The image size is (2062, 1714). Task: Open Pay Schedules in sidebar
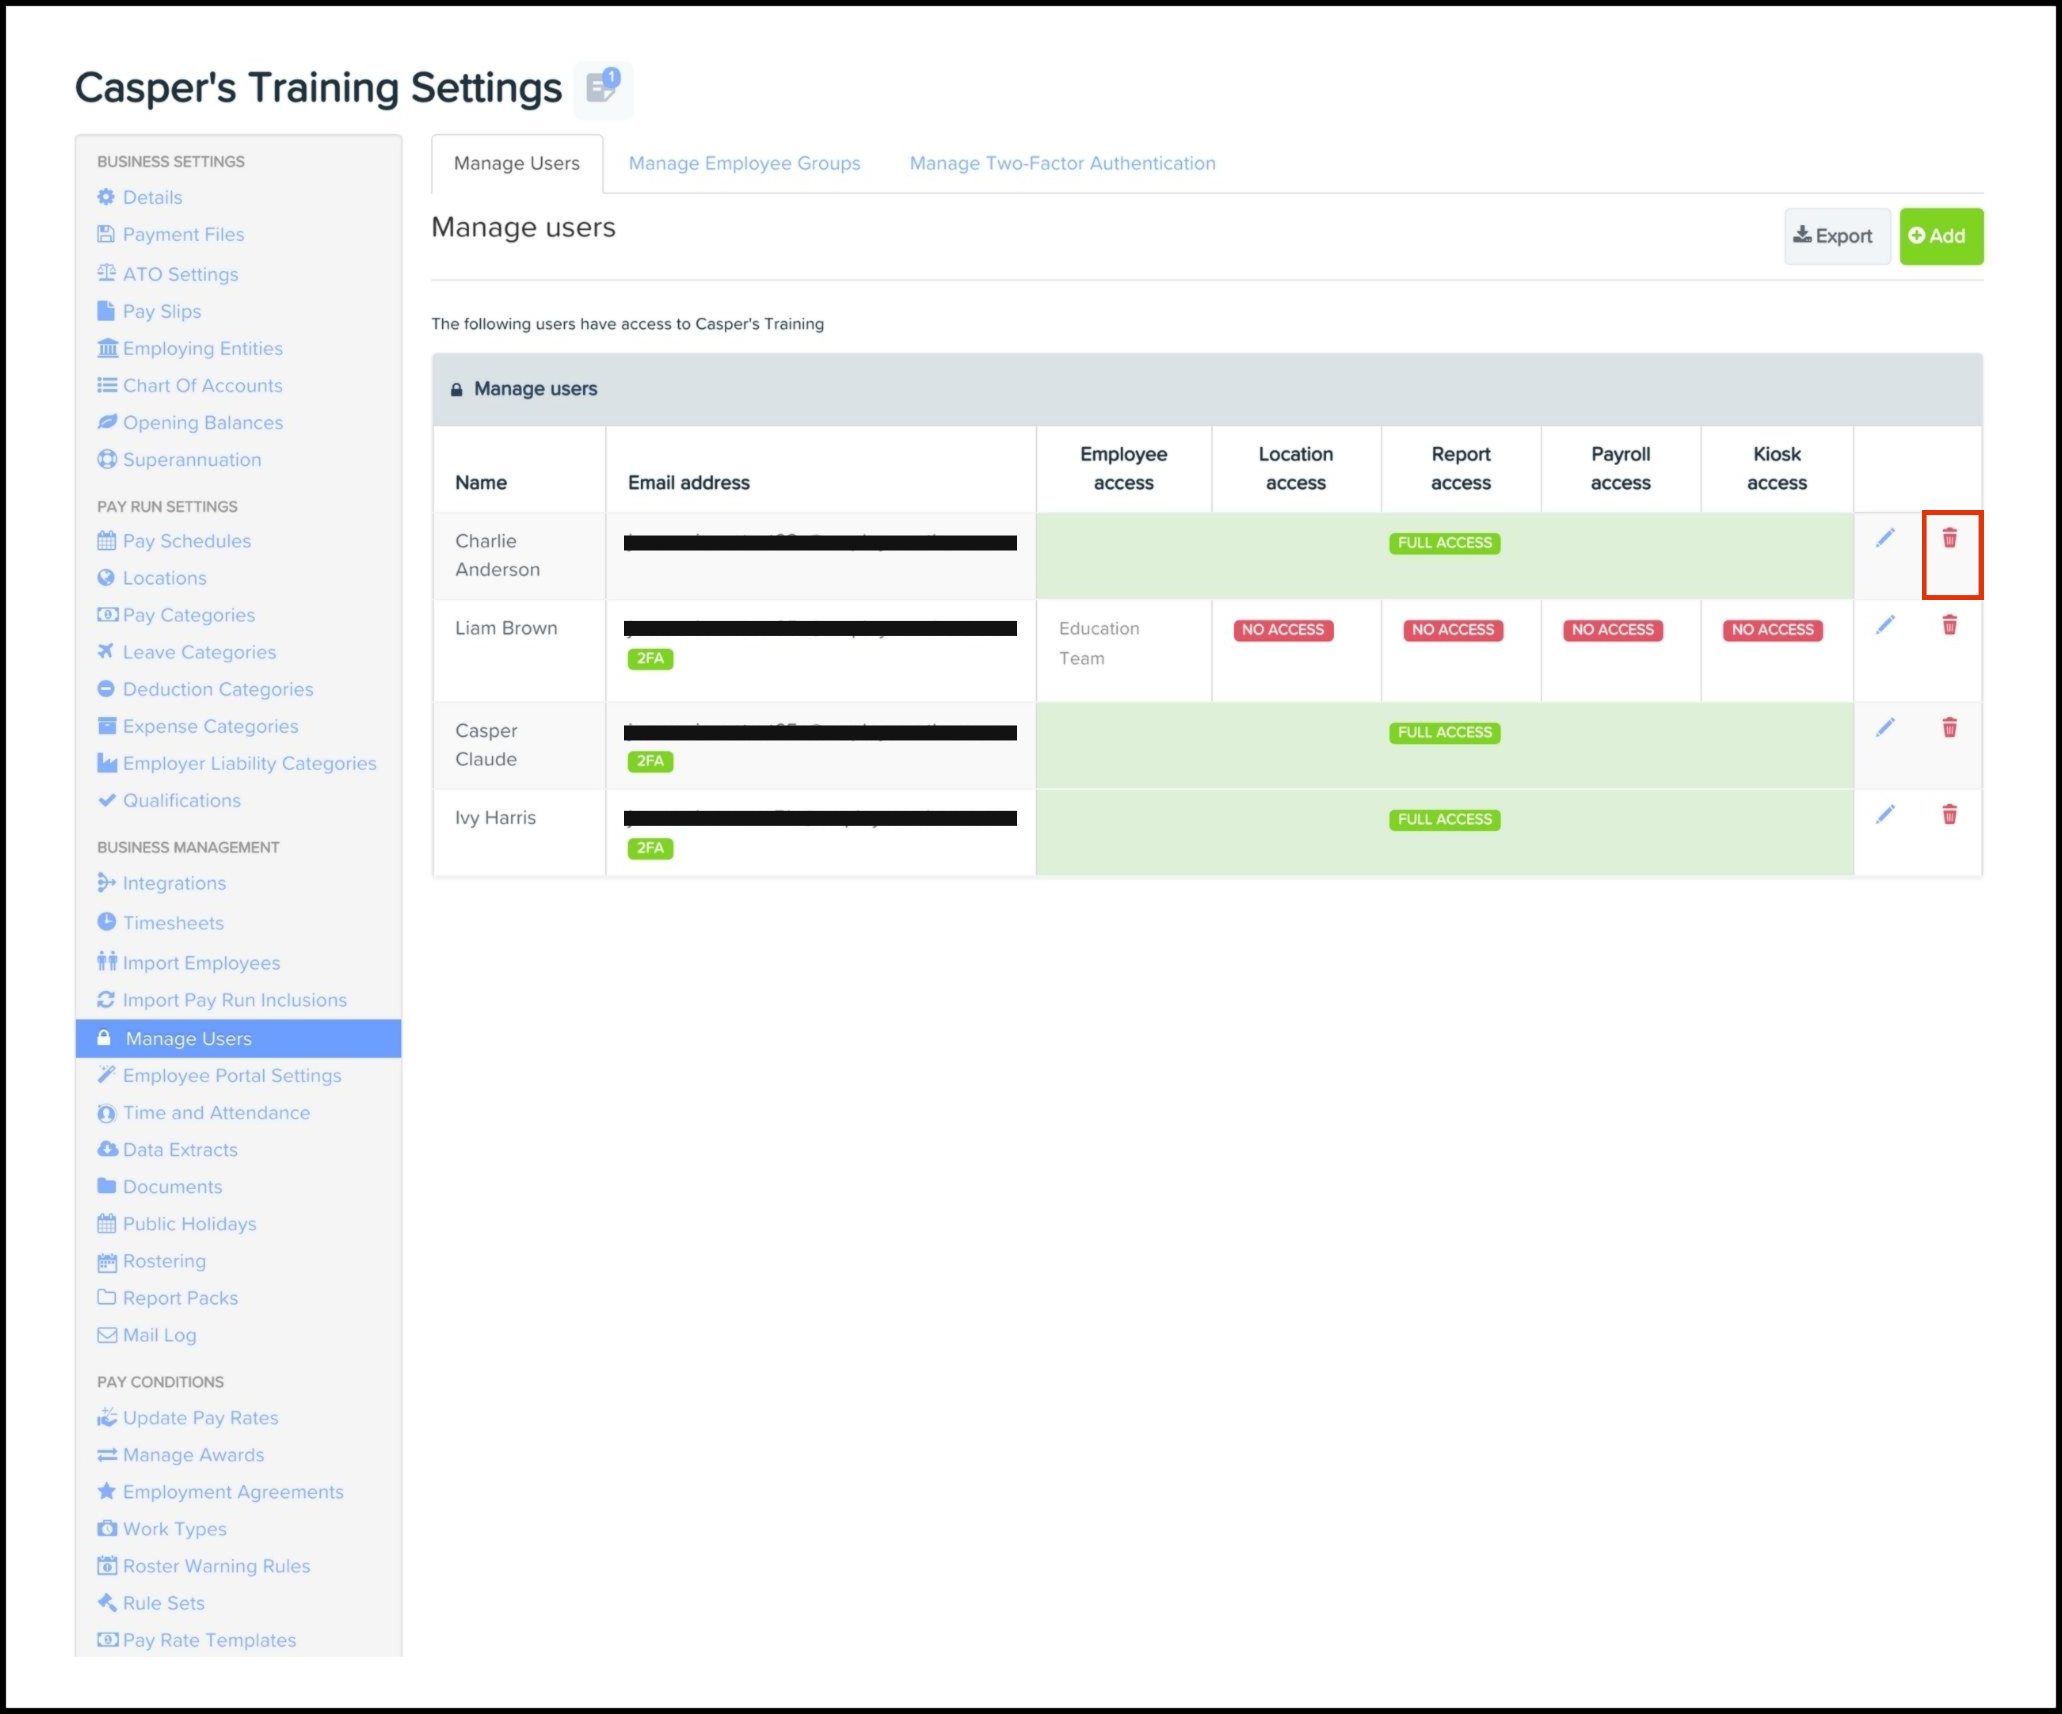click(x=186, y=541)
